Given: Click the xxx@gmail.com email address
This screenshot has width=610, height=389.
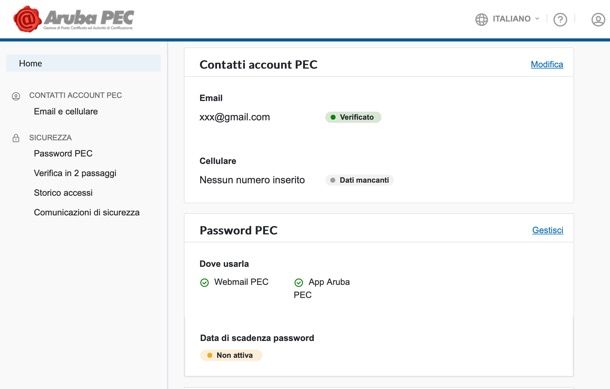Looking at the screenshot, I should 235,117.
